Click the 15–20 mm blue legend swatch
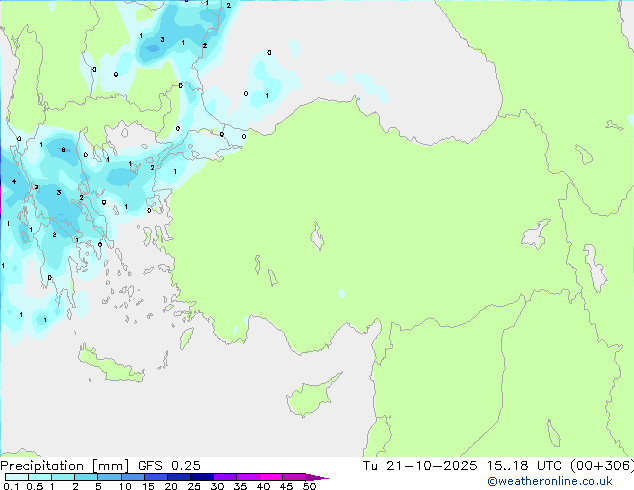This screenshot has width=634, height=490. pos(155,477)
